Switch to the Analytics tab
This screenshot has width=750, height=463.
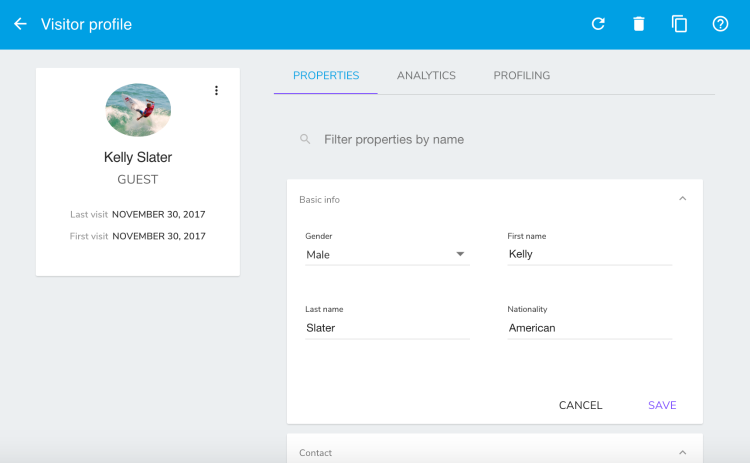click(x=426, y=76)
